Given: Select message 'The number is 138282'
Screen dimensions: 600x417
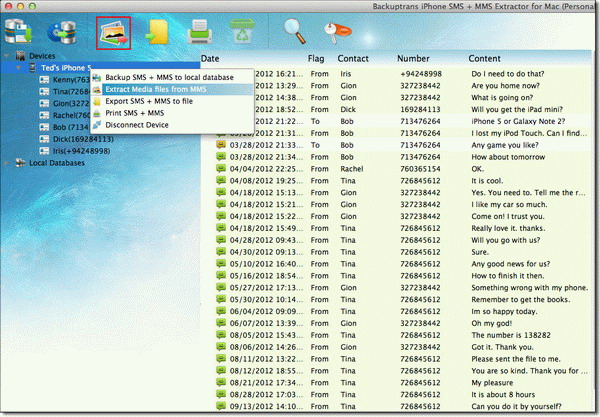Looking at the screenshot, I should (x=511, y=335).
